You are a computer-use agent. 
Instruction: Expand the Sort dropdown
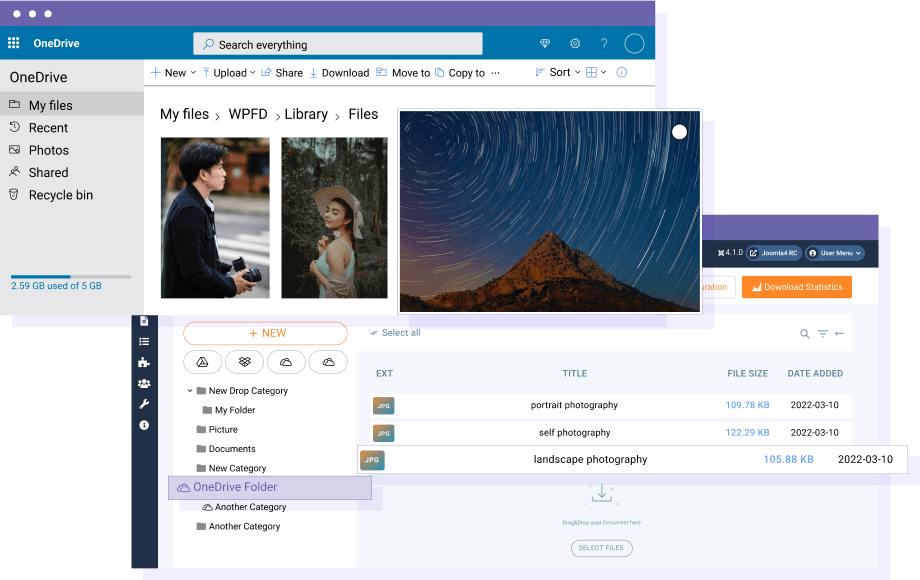[557, 73]
